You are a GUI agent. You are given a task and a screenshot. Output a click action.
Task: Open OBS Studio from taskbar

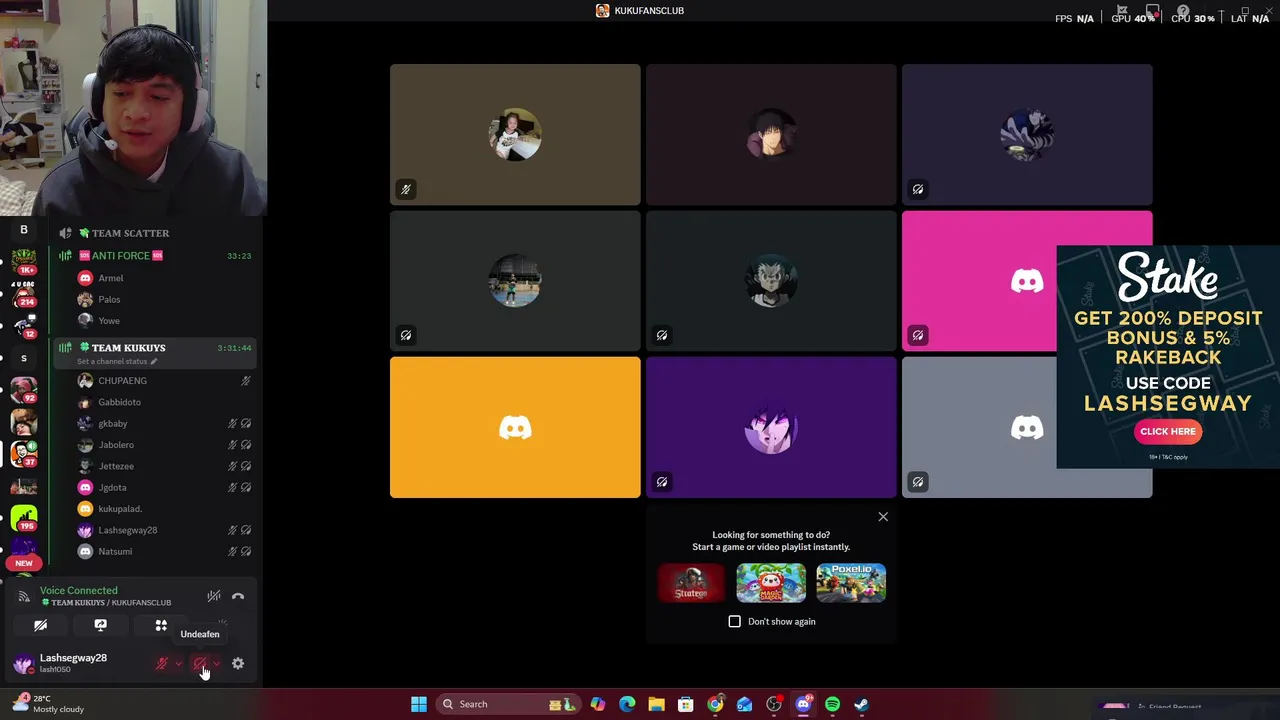(774, 704)
